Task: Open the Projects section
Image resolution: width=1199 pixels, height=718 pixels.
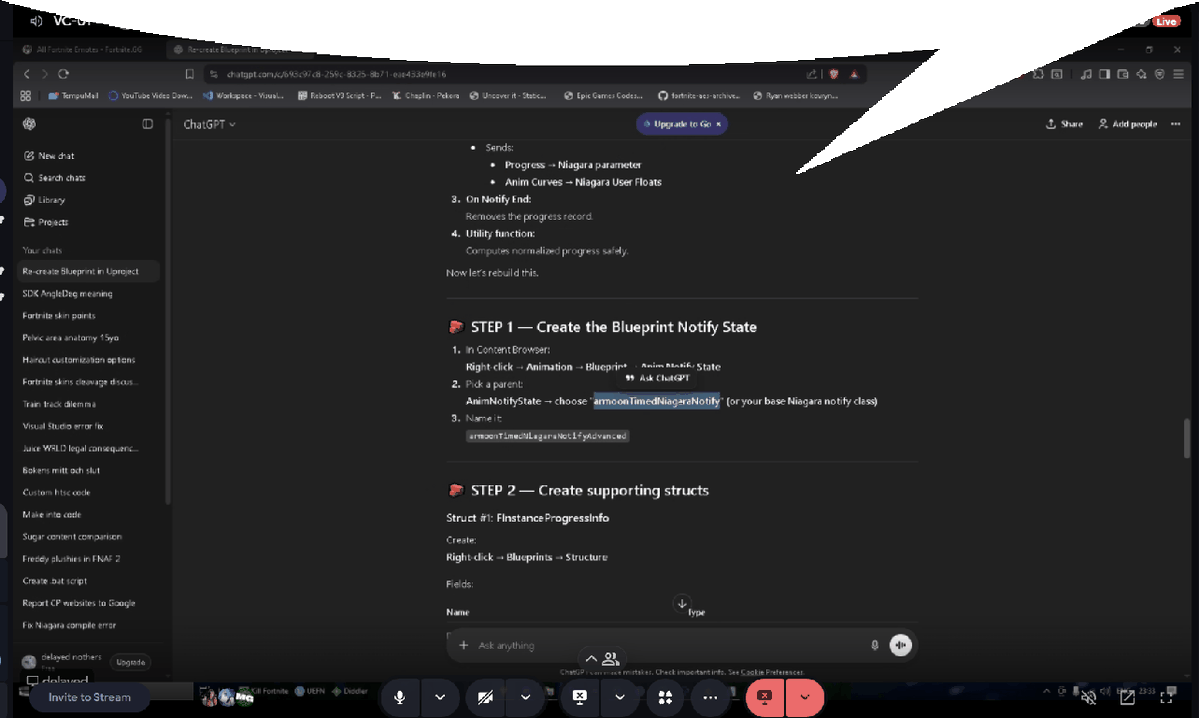Action: pos(46,222)
